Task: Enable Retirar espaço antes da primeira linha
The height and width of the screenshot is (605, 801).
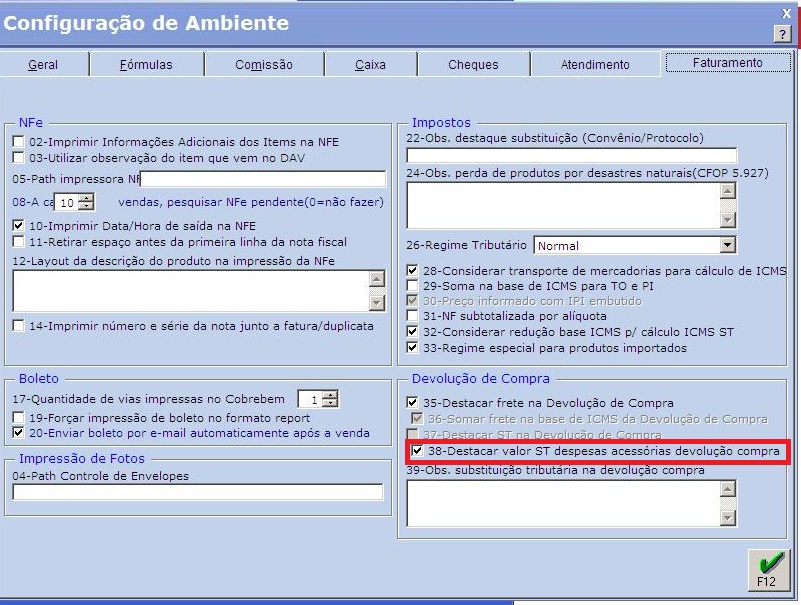Action: (17, 240)
